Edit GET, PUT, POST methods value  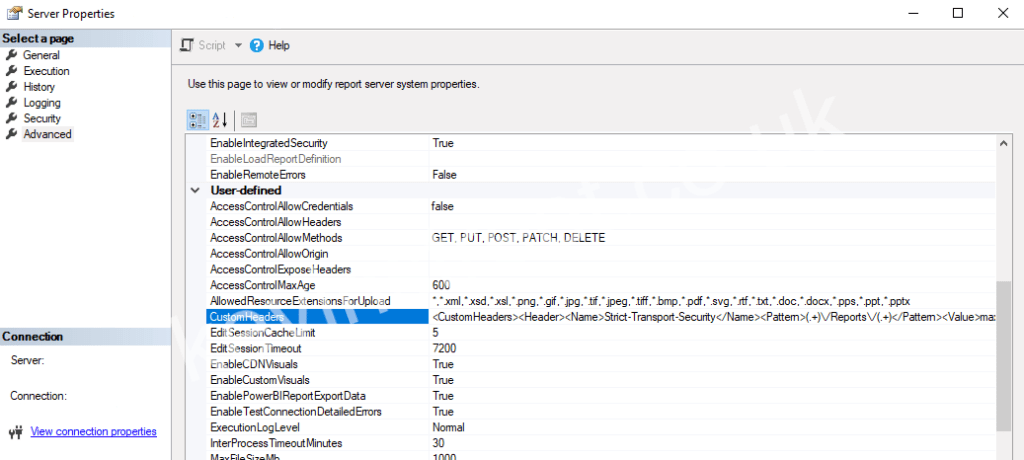coord(519,238)
